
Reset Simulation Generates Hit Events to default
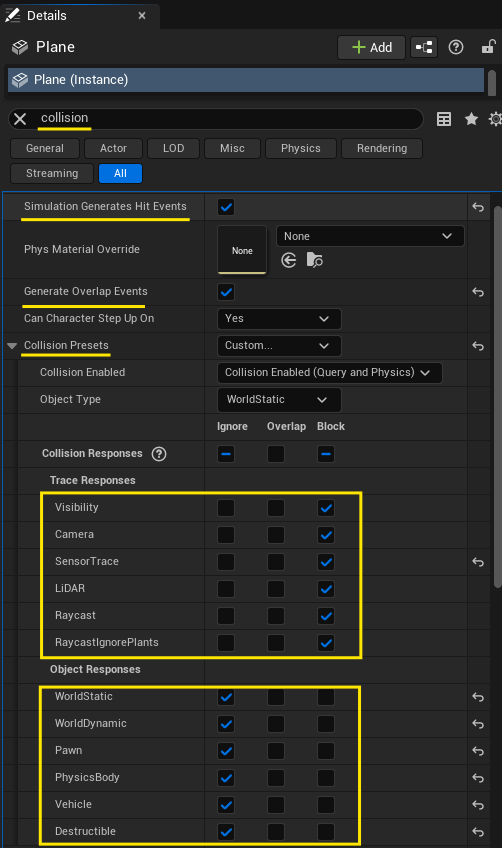pos(478,207)
